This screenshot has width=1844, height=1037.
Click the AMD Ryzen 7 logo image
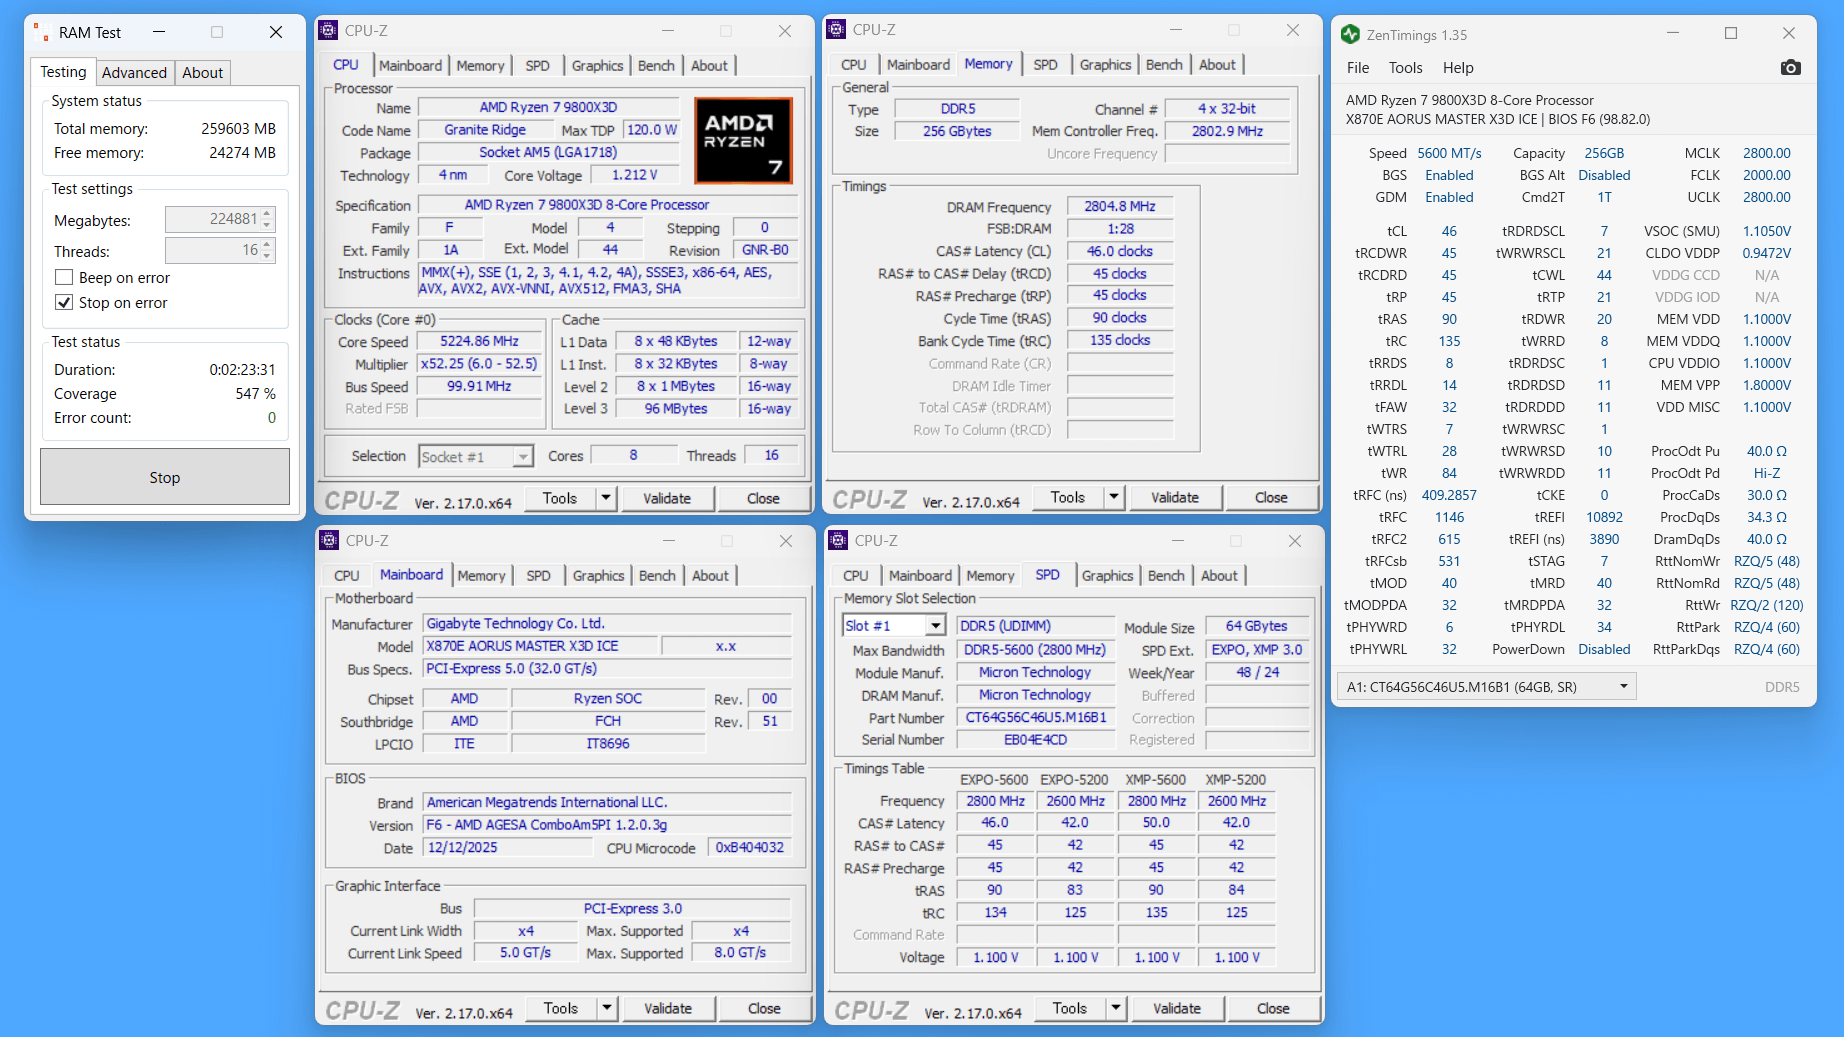743,141
